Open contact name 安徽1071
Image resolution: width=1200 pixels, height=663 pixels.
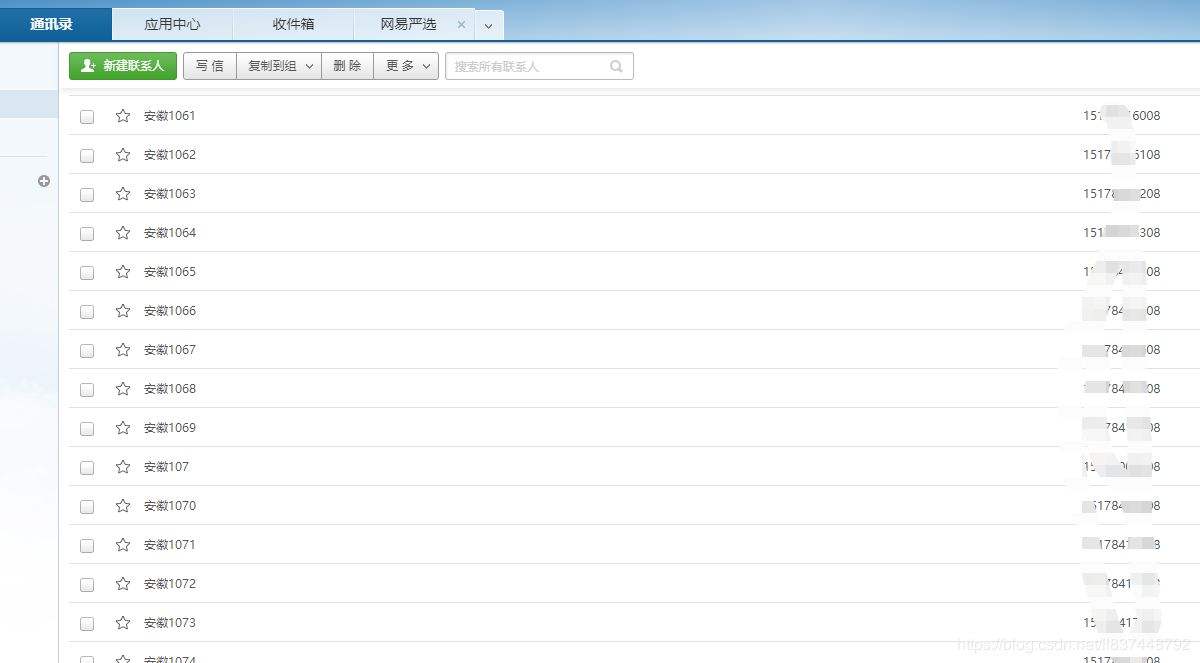click(170, 545)
